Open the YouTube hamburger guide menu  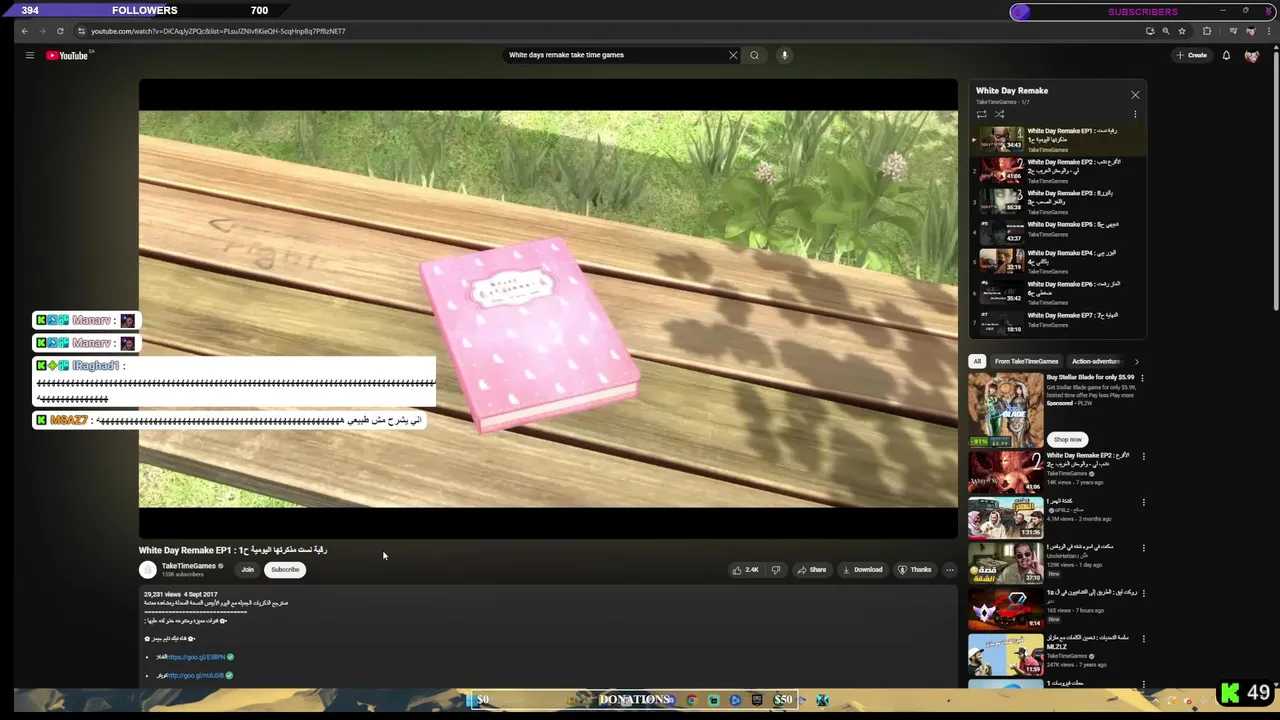[30, 55]
